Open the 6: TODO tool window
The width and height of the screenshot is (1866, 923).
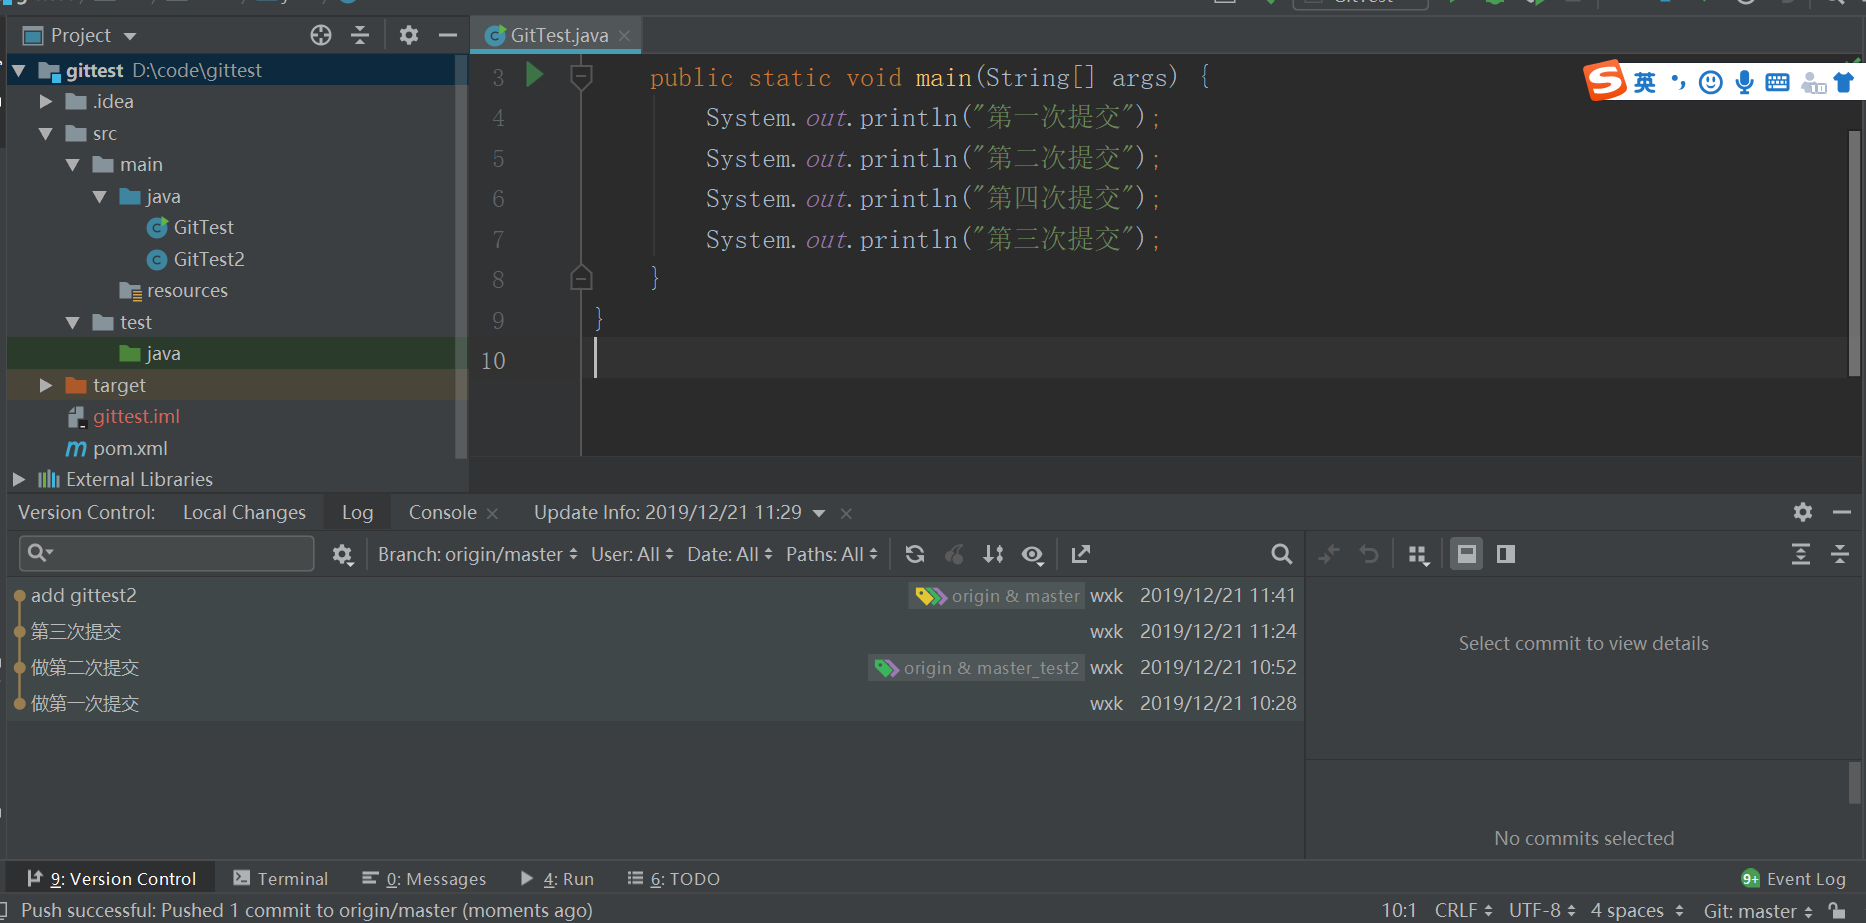(x=673, y=878)
